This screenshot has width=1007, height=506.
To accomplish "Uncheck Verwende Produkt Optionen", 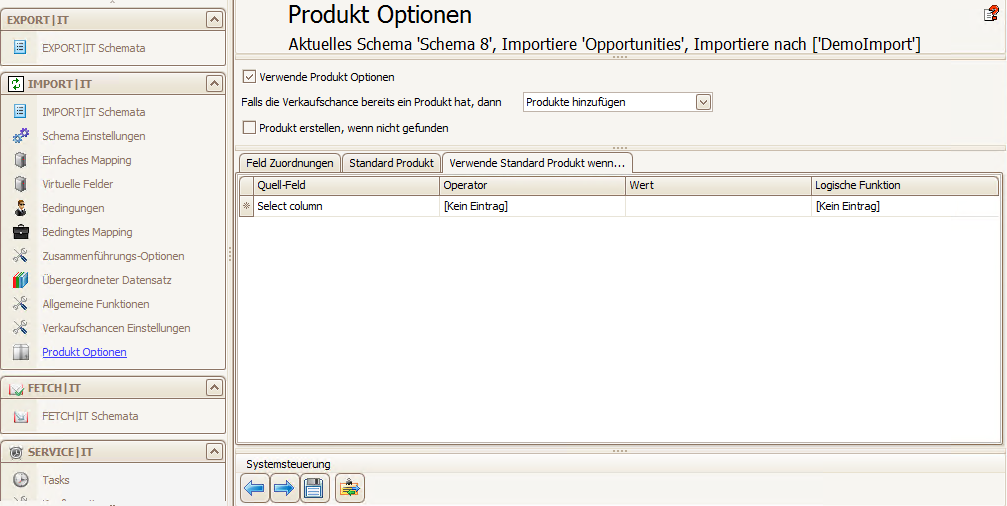I will 249,77.
